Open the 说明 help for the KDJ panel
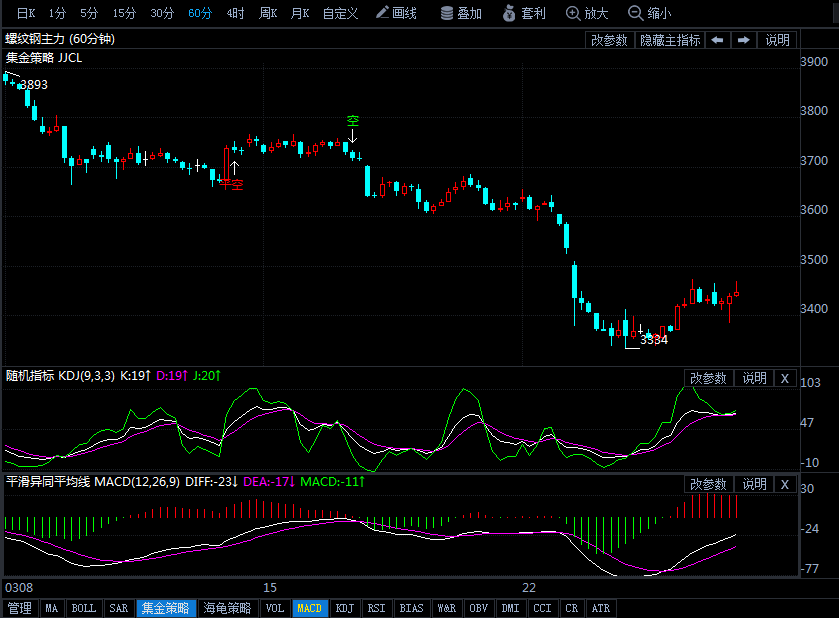The height and width of the screenshot is (618, 839). click(752, 379)
